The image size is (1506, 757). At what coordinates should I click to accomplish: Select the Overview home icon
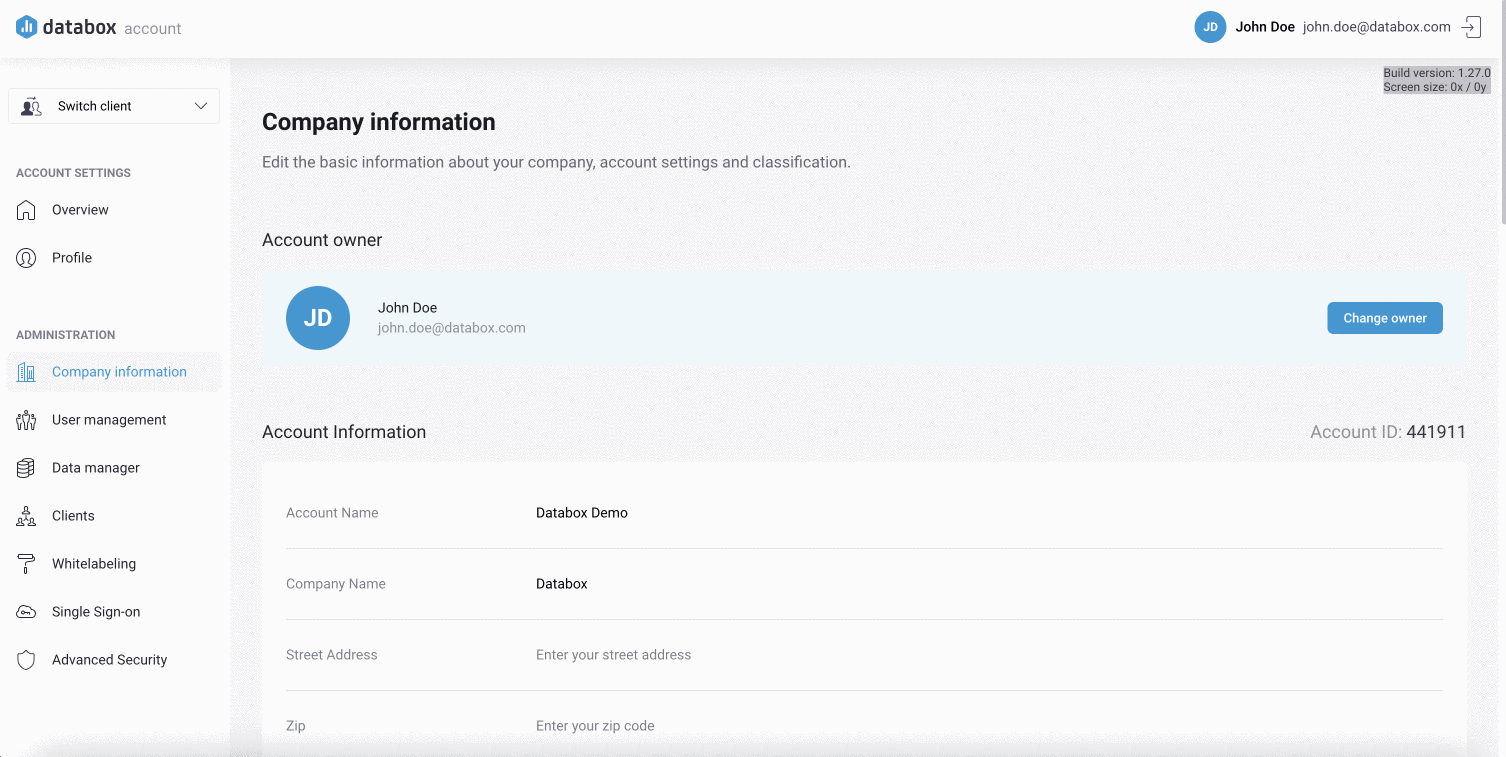(x=26, y=209)
